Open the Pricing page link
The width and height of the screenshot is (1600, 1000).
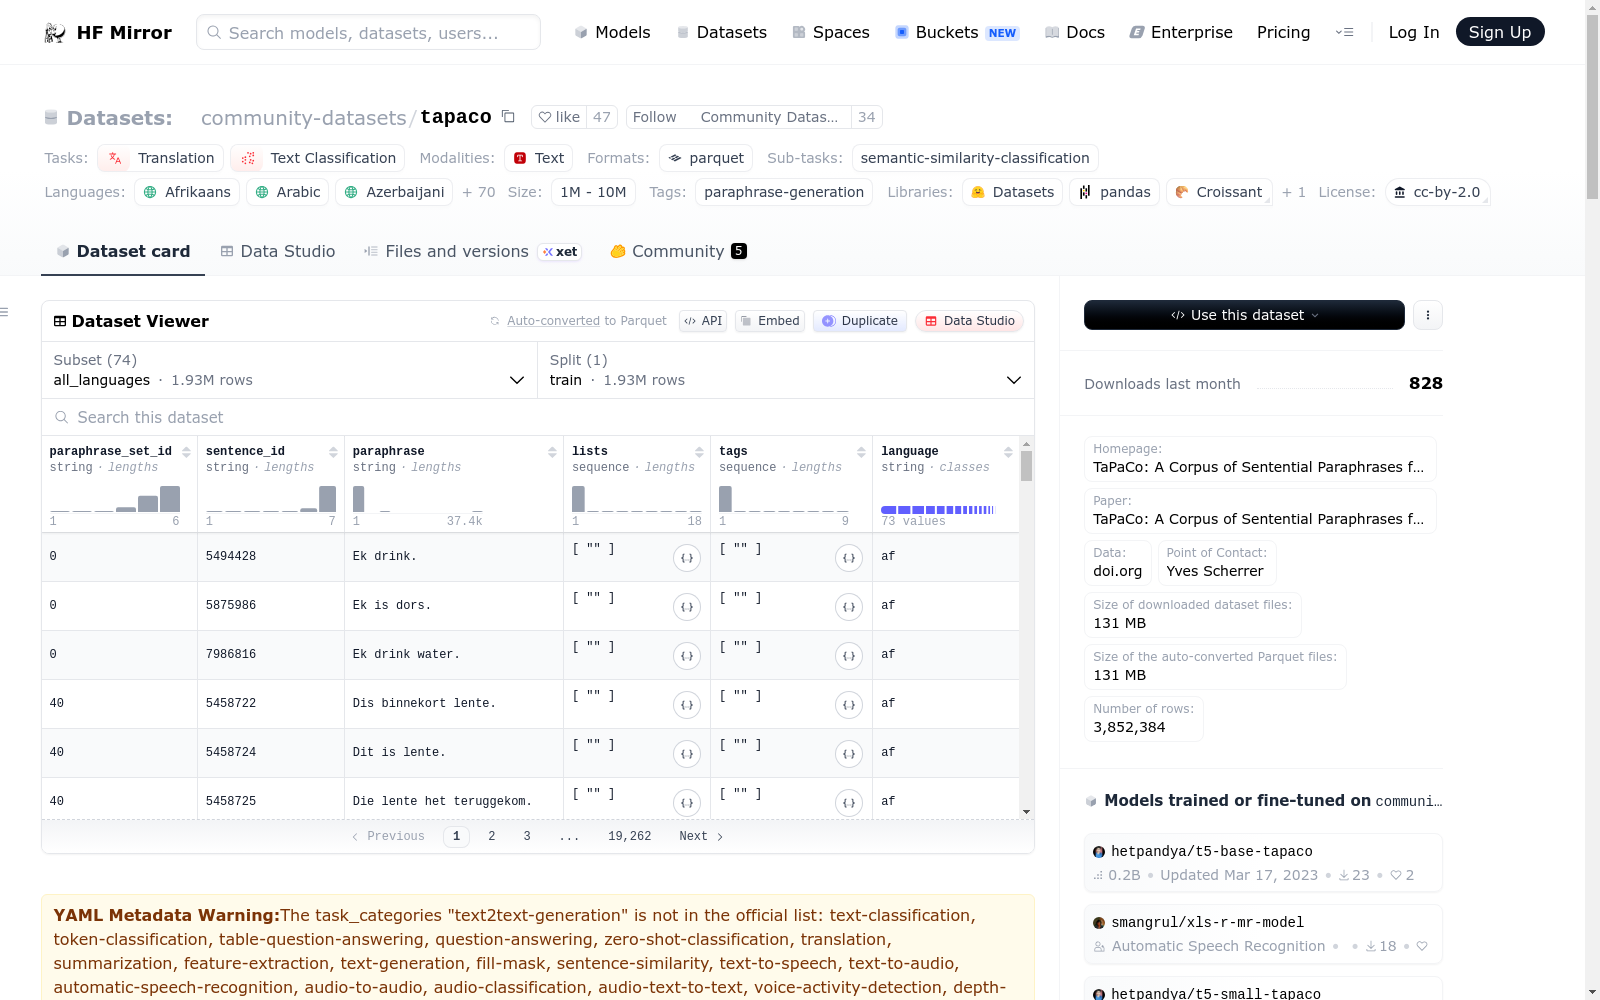coord(1284,33)
